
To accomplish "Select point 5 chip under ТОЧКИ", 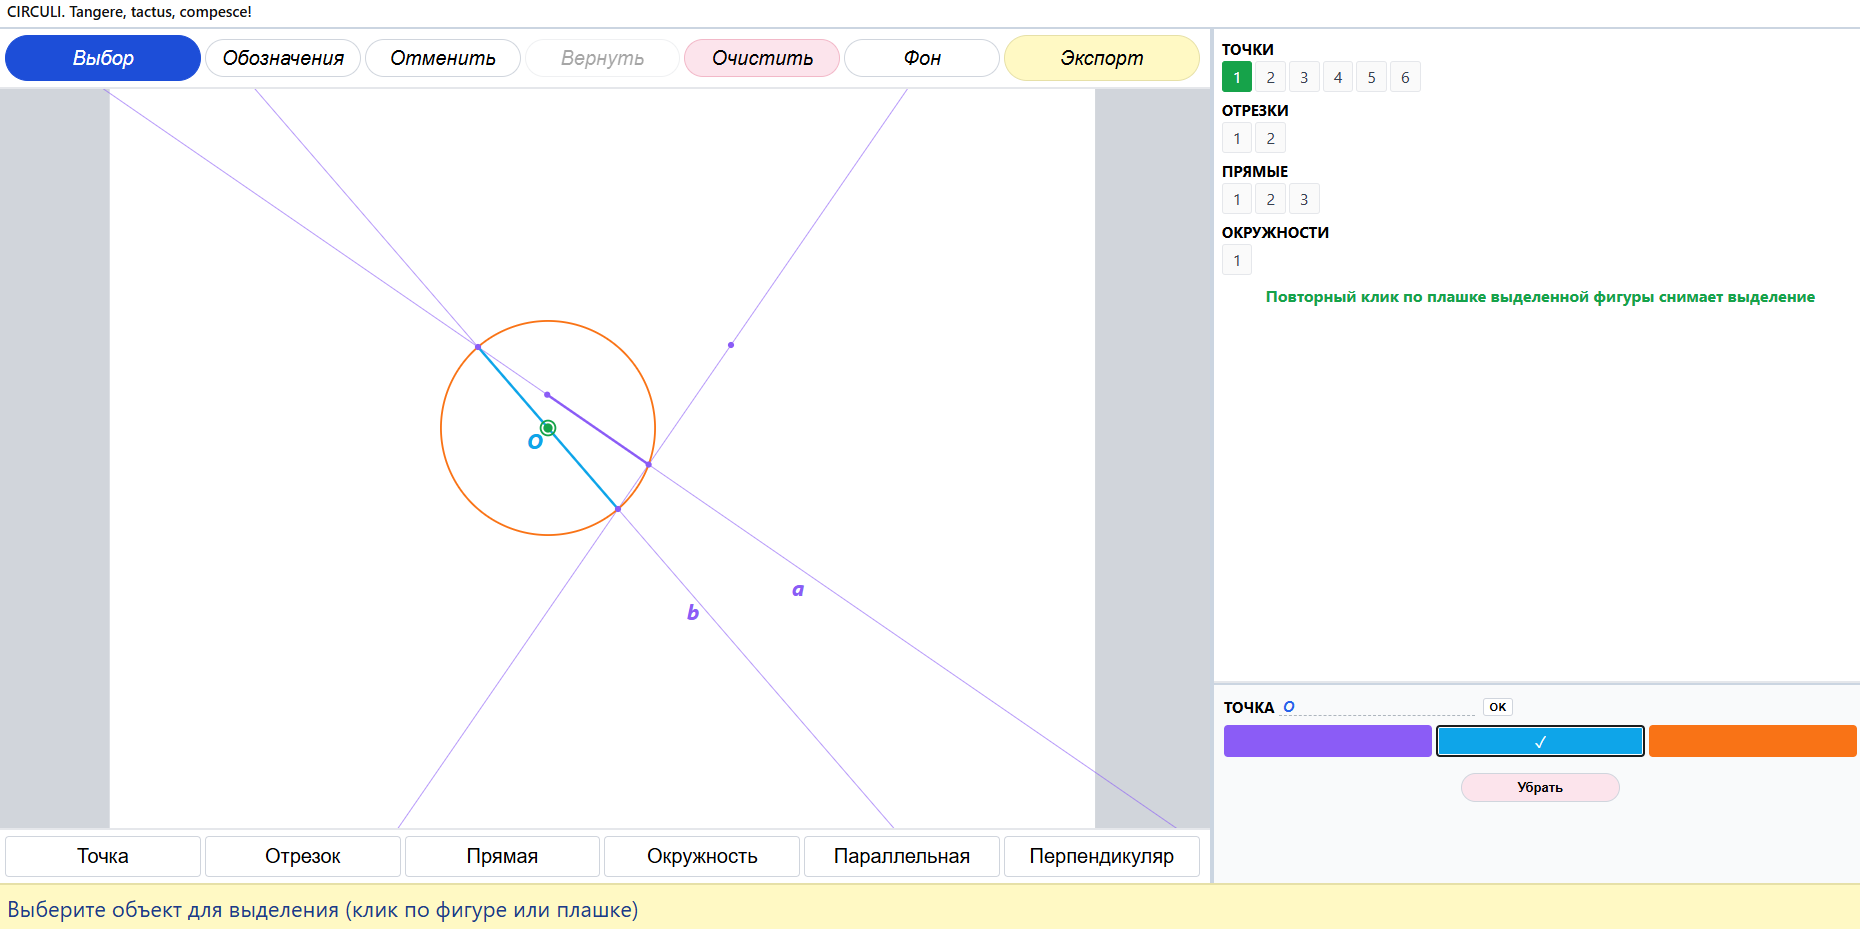I will coord(1371,77).
